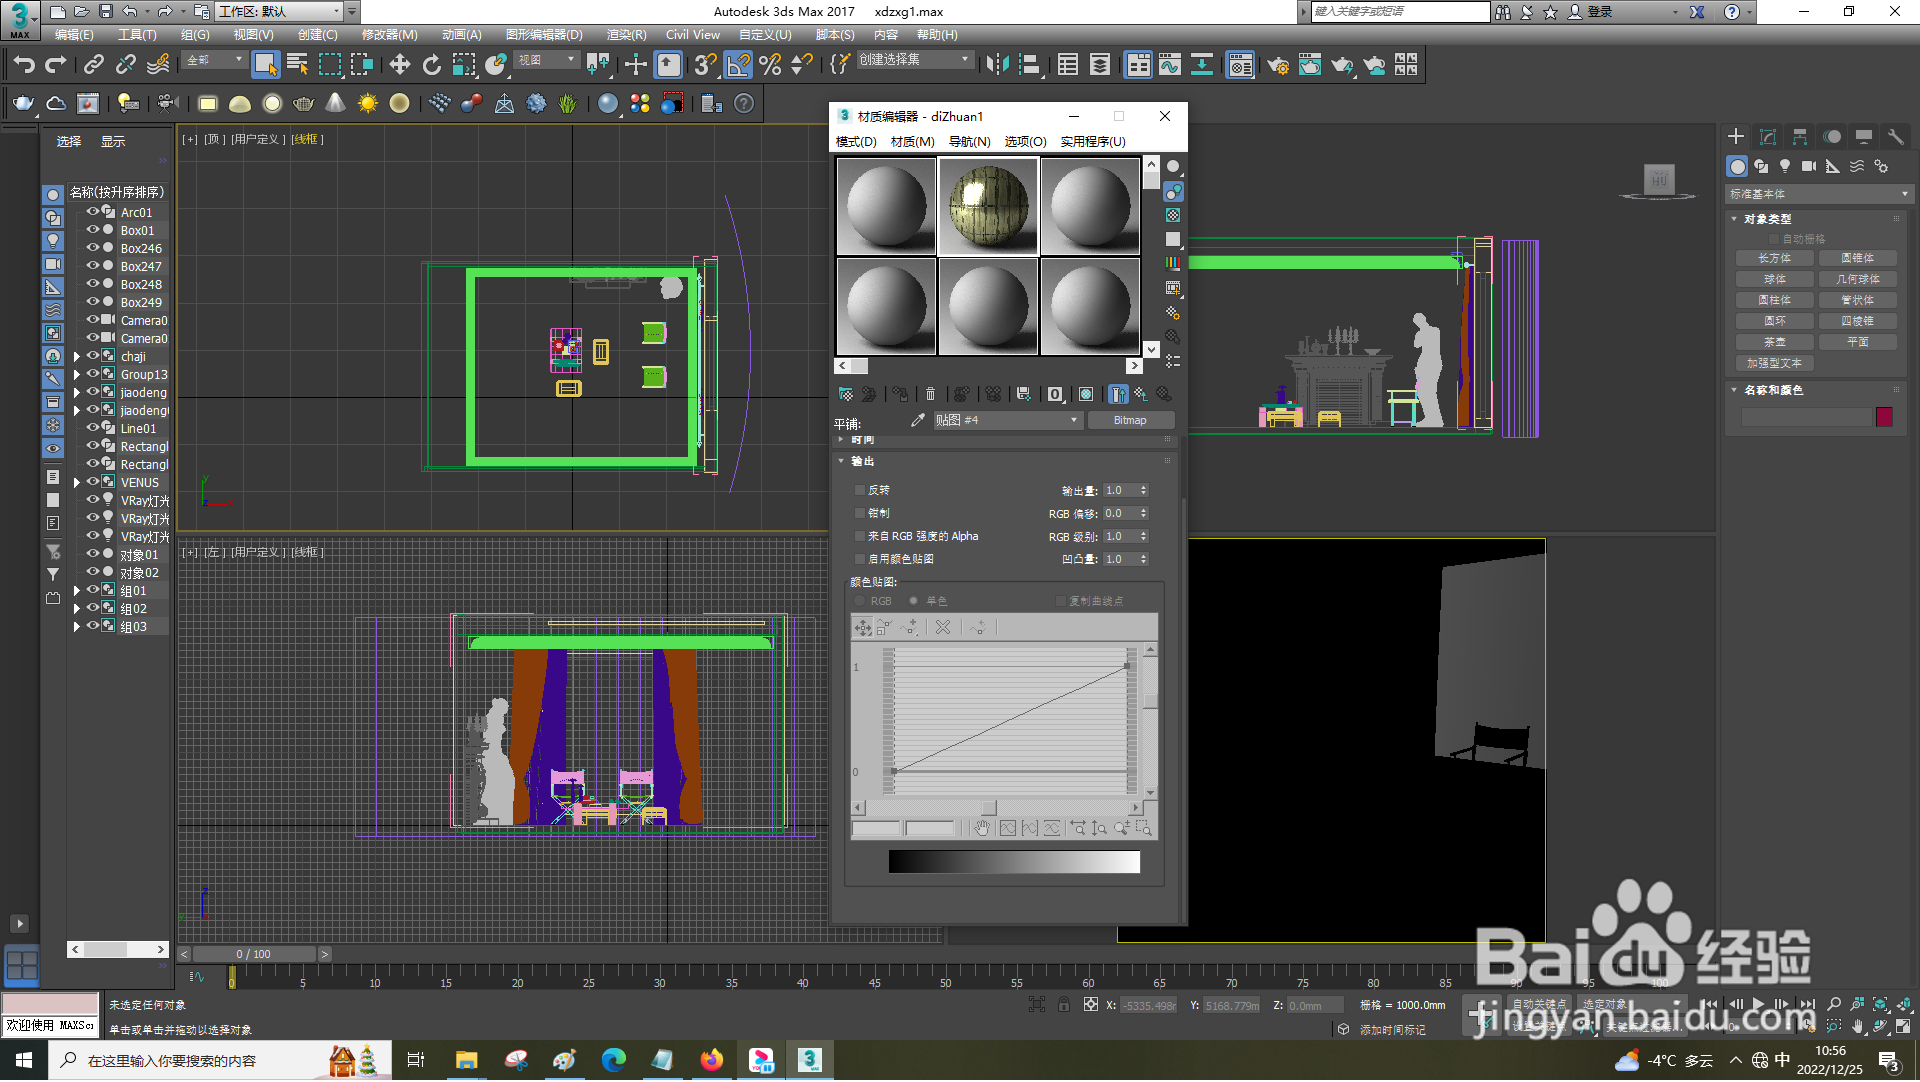
Task: Select the Lights creation icon in Create panel
Action: [x=1784, y=166]
